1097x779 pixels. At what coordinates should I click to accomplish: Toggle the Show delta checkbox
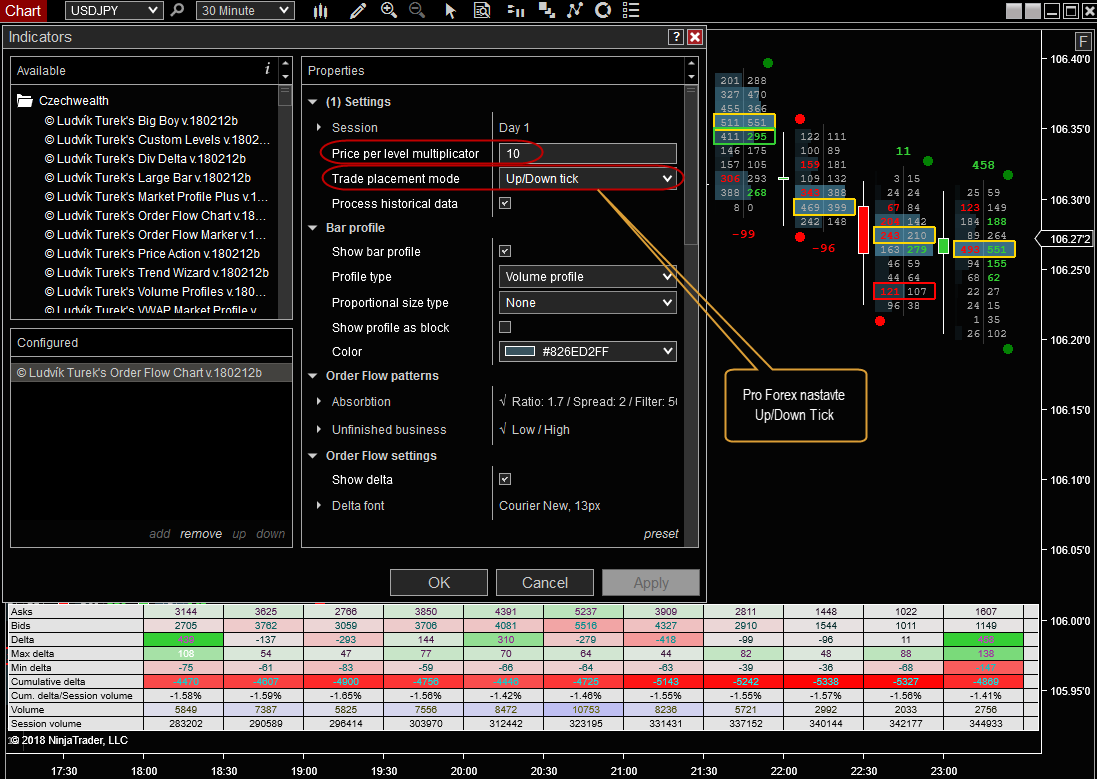(x=505, y=479)
